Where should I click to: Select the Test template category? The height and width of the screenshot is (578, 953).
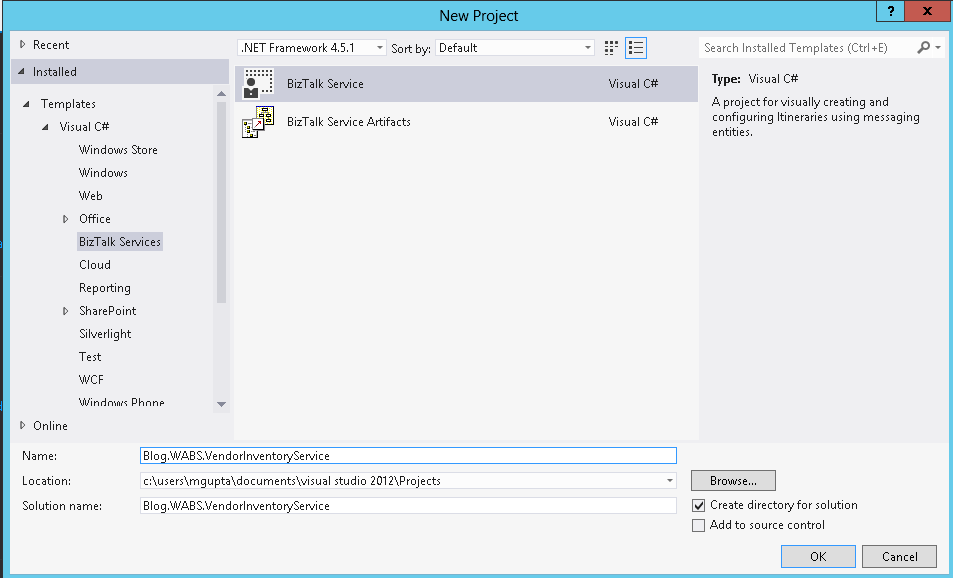click(90, 357)
